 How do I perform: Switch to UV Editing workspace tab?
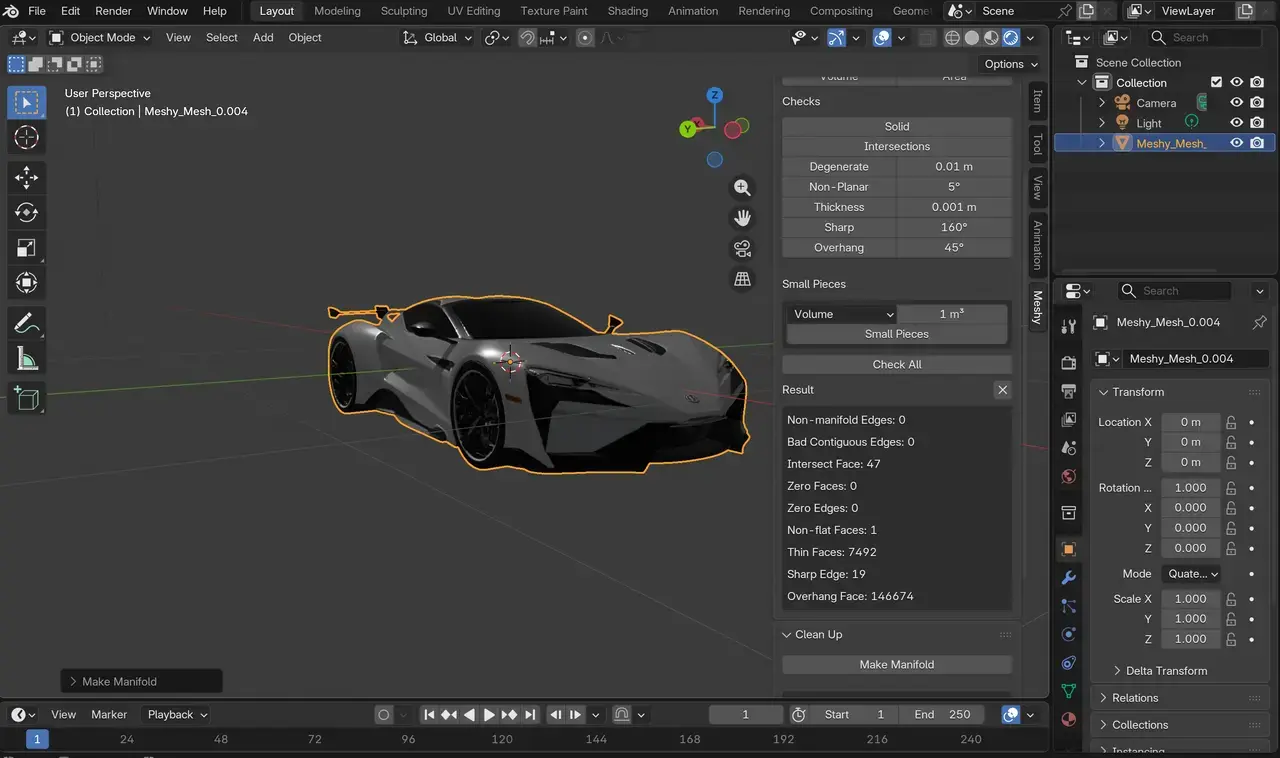(x=474, y=11)
